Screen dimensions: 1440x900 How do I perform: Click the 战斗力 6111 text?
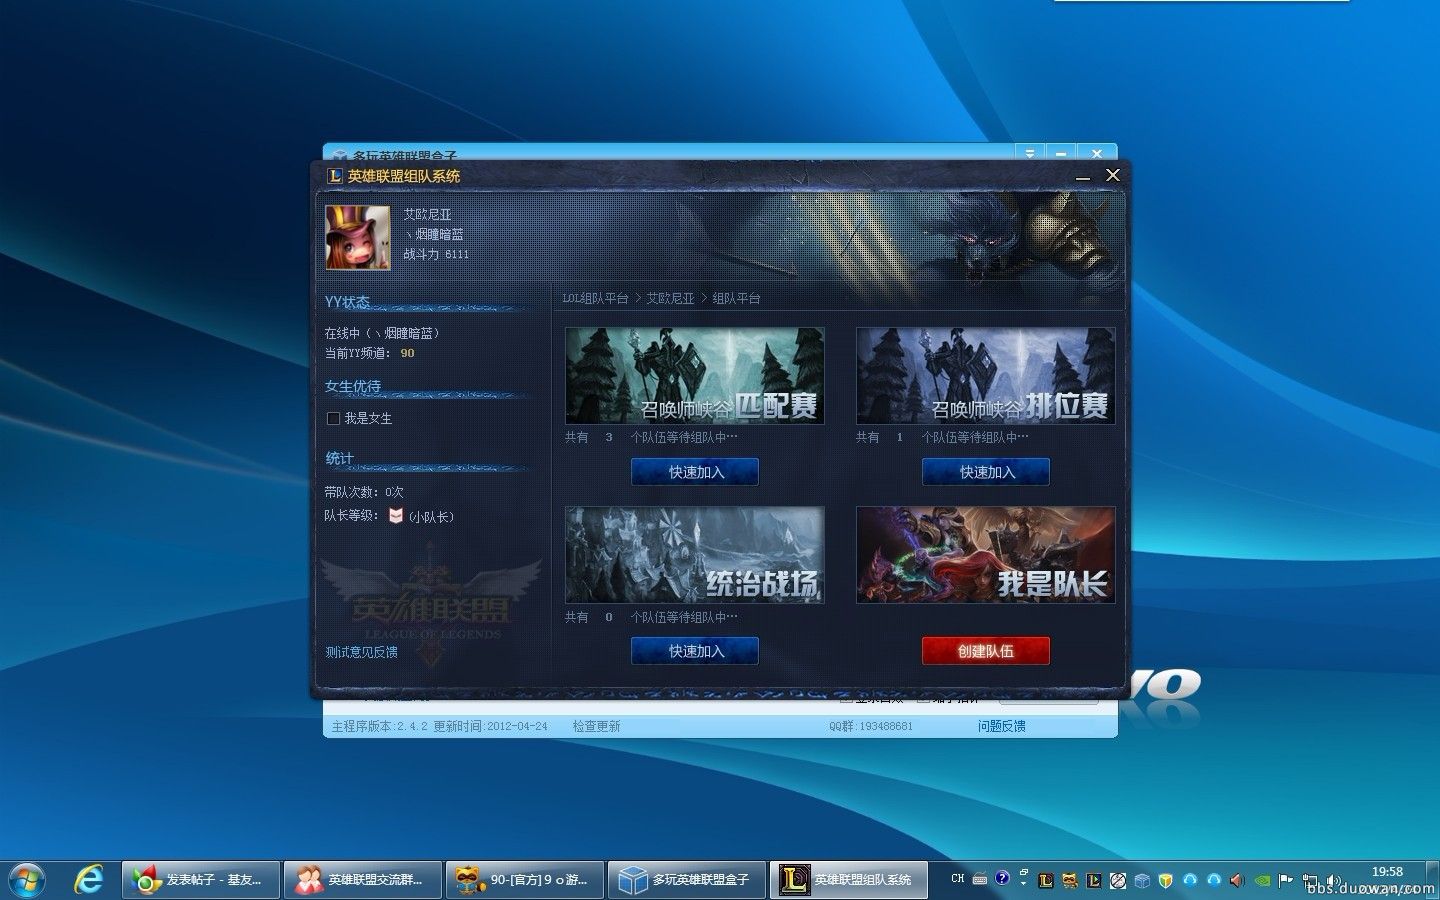click(x=436, y=254)
